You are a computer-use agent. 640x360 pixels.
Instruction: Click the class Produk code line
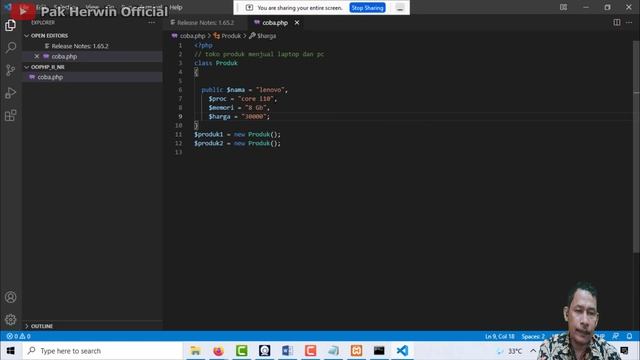[216, 63]
